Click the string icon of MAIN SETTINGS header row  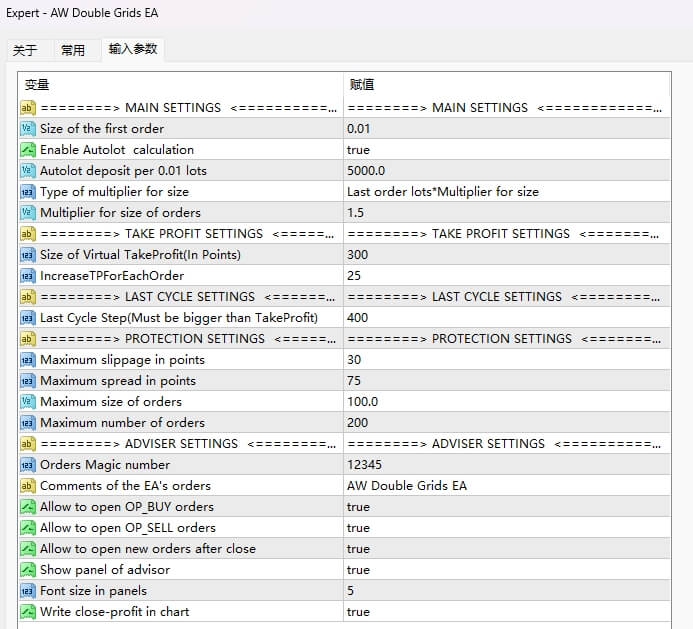pos(28,108)
